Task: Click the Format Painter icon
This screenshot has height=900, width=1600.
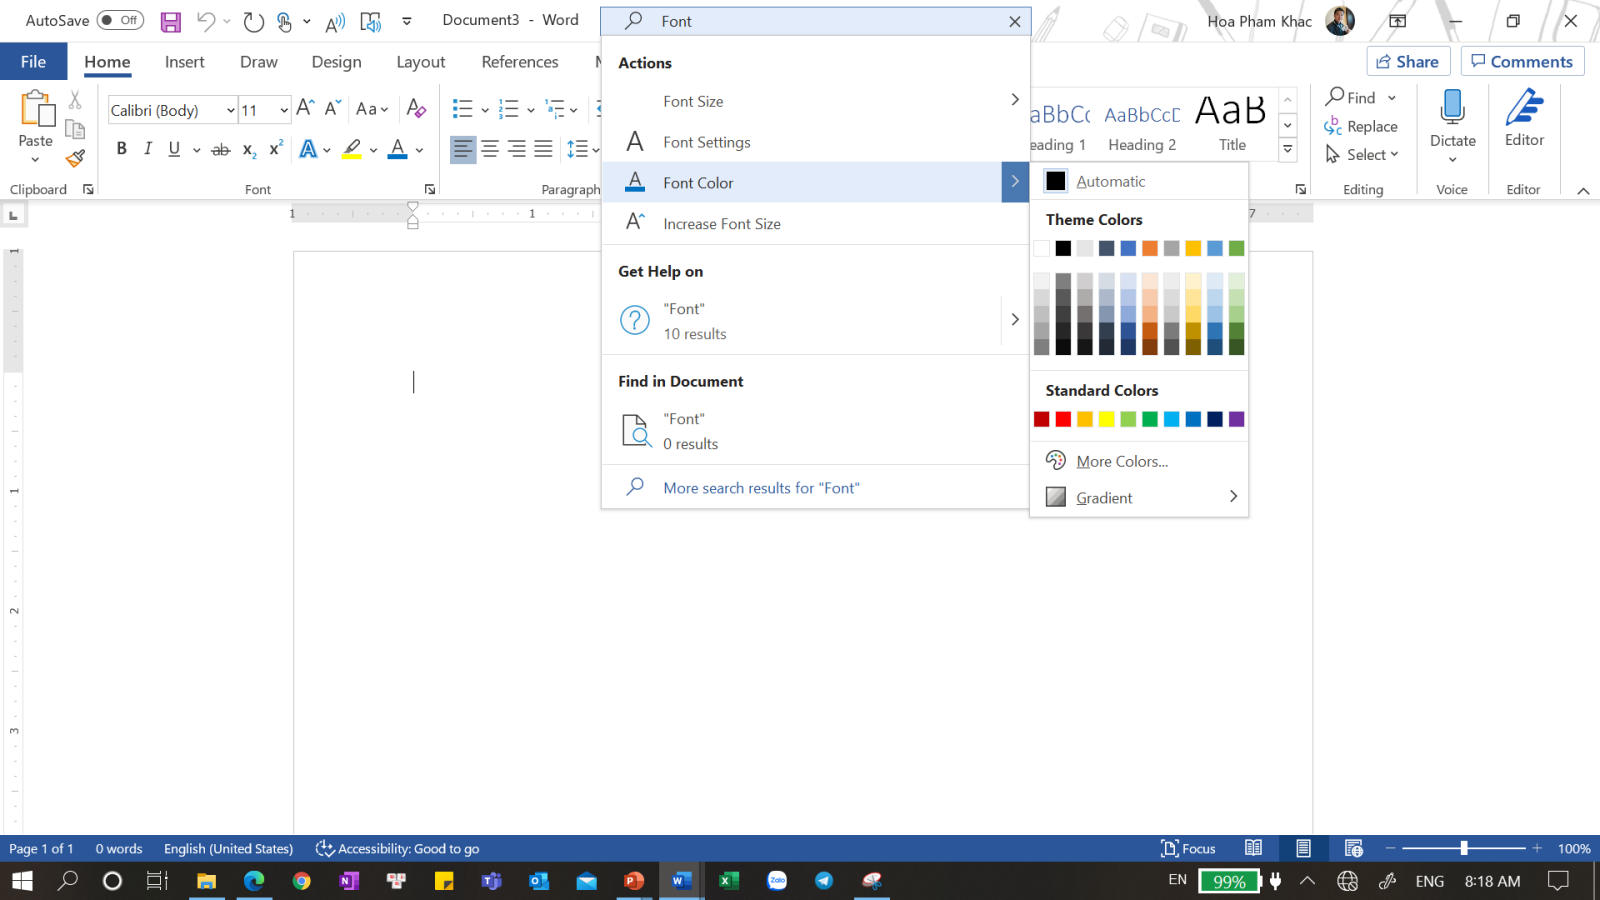Action: pyautogui.click(x=75, y=158)
